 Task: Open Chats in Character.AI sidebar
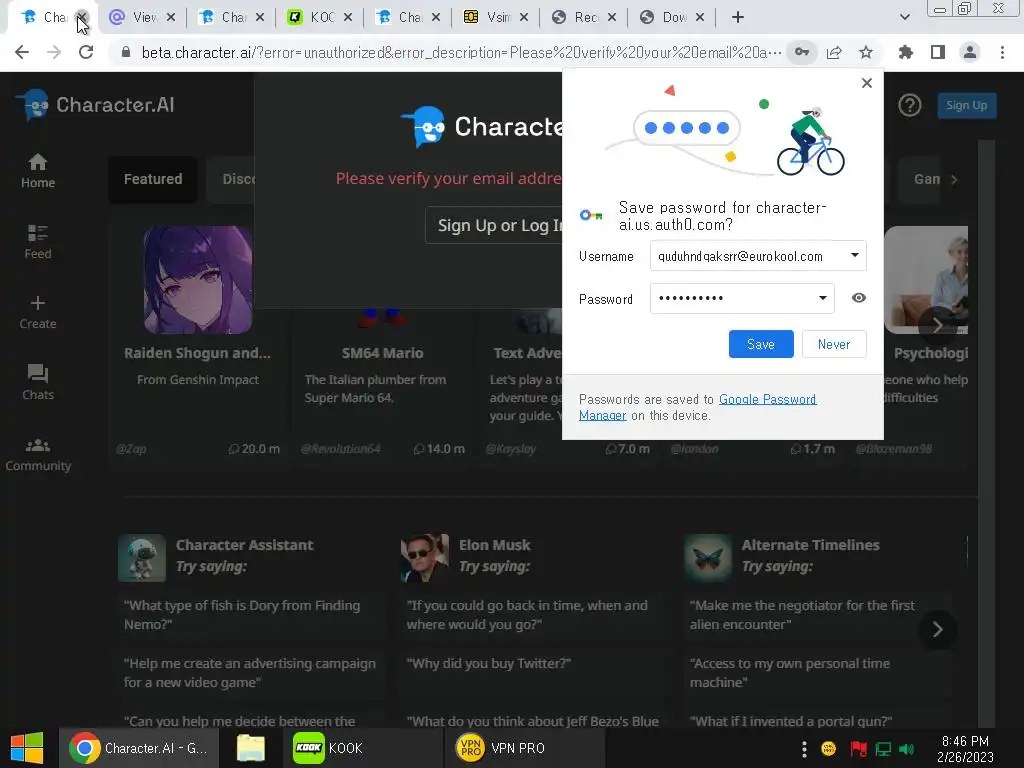(38, 383)
